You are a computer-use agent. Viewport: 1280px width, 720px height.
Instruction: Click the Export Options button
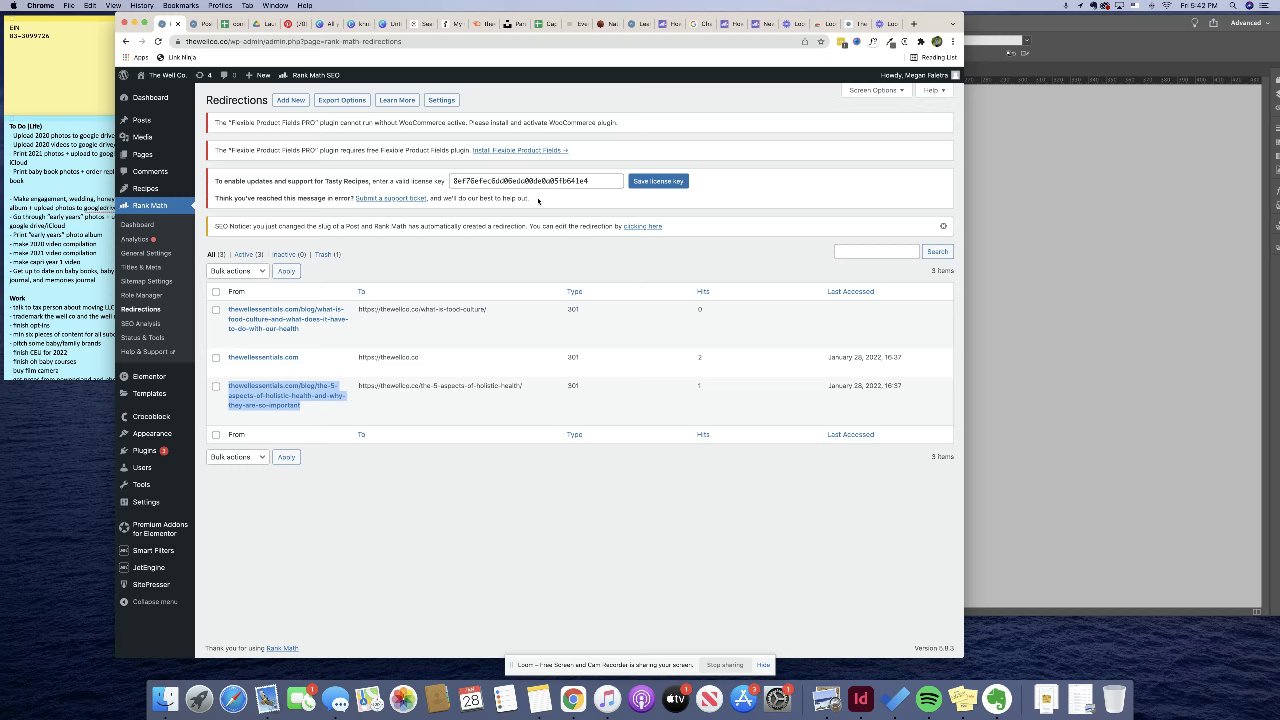coord(342,100)
